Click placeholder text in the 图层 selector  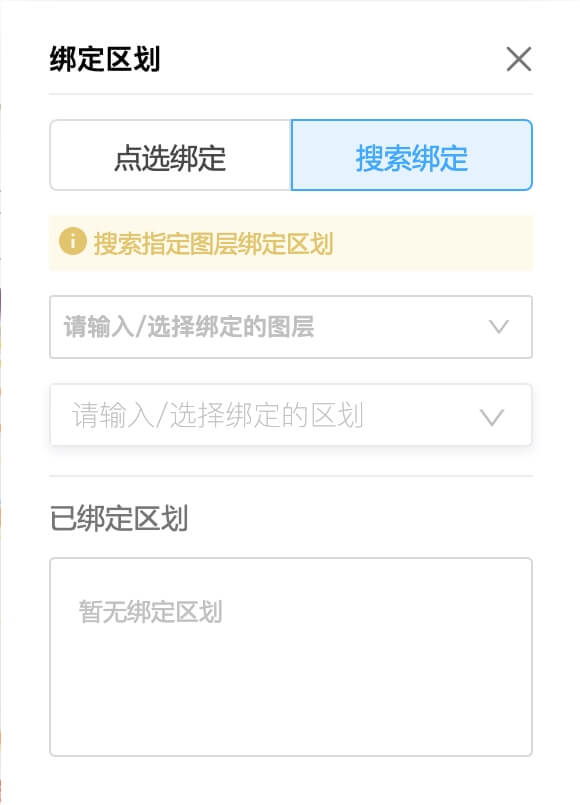coord(189,327)
